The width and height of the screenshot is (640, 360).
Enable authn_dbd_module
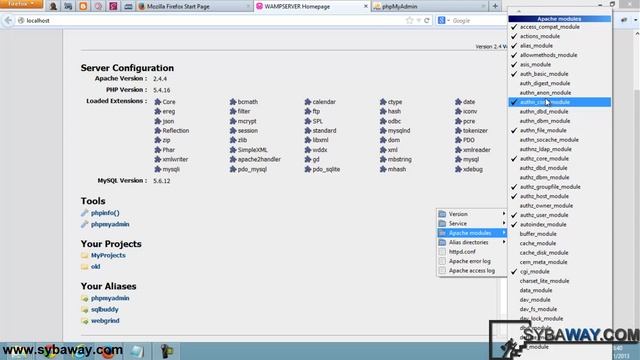(x=559, y=111)
